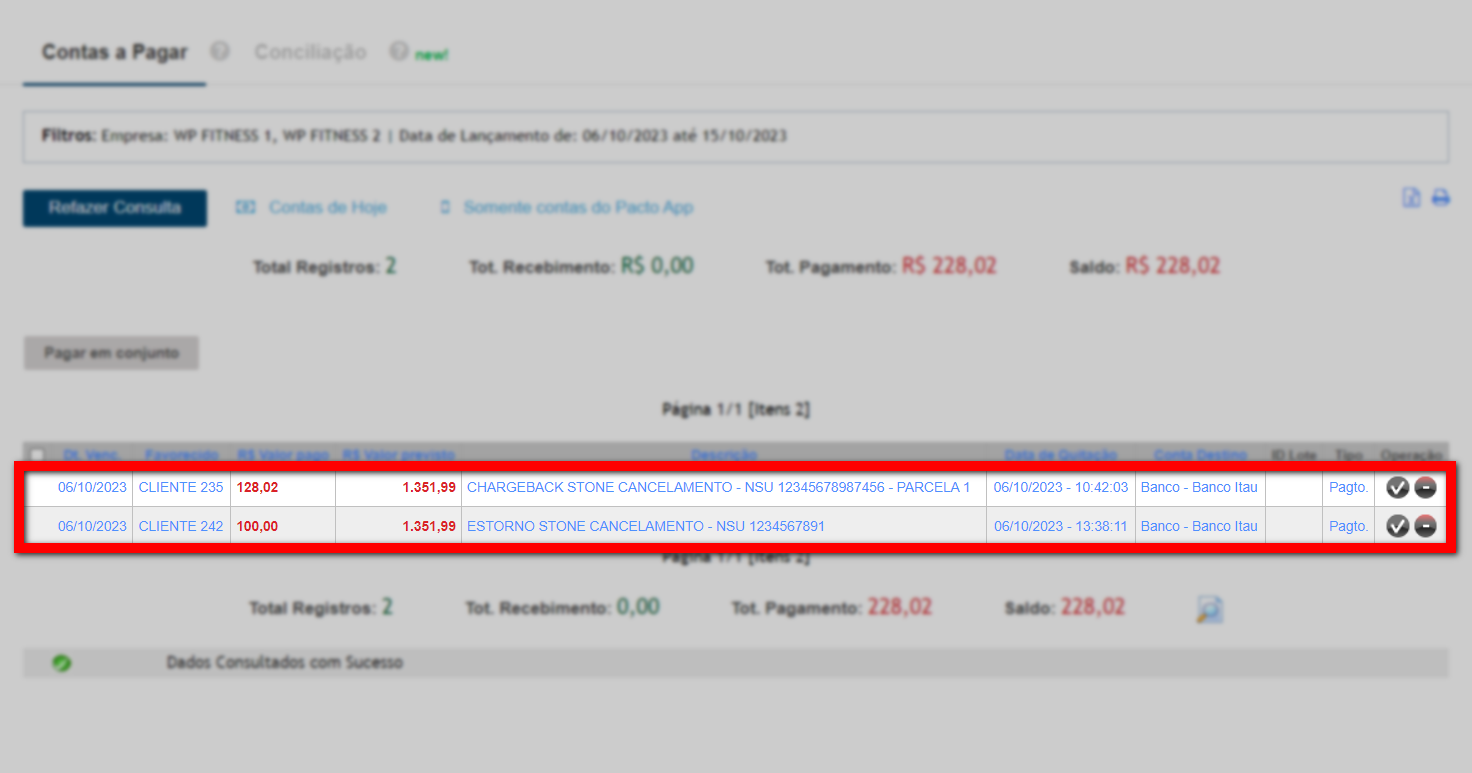Viewport: 1472px width, 773px height.
Task: Click the export file icon beside printer
Action: point(1411,198)
